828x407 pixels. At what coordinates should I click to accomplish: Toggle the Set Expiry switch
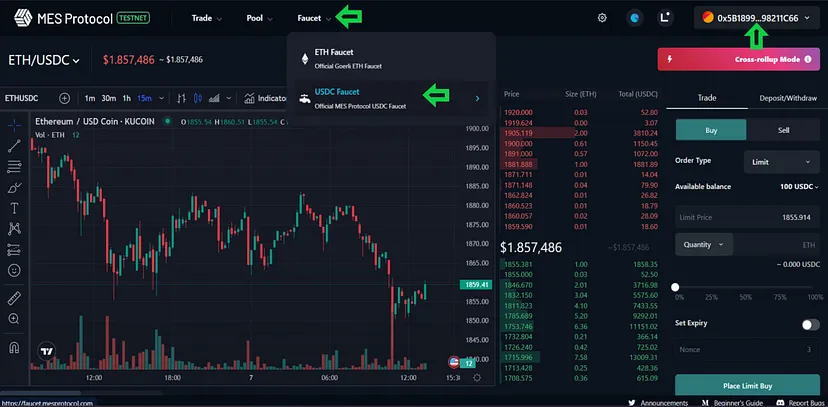(810, 324)
